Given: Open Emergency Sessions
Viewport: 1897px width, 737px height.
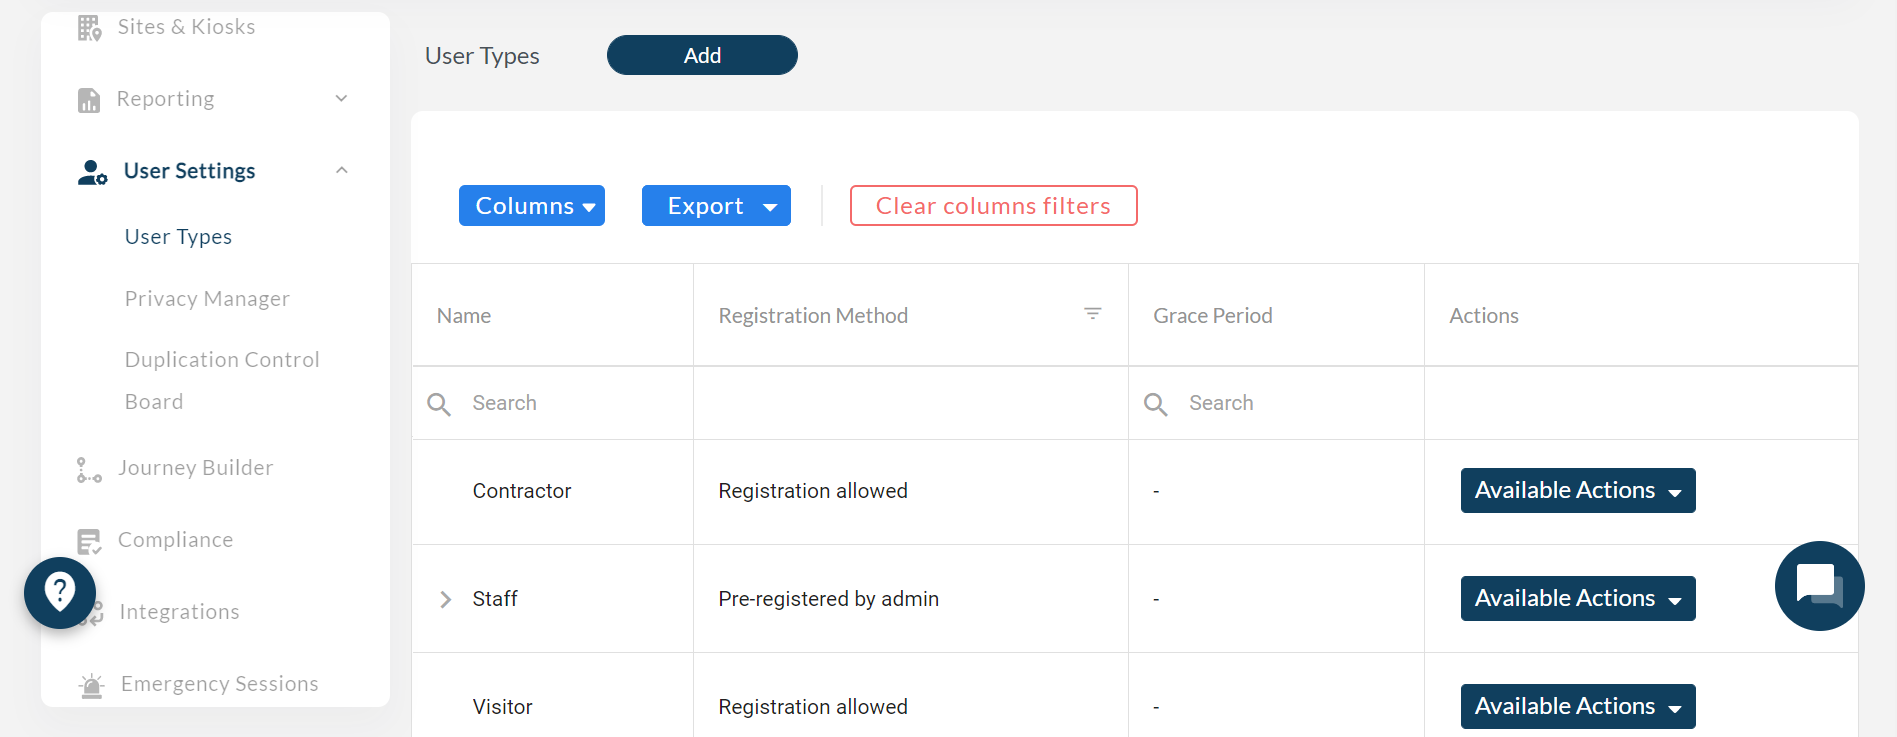Looking at the screenshot, I should pyautogui.click(x=220, y=684).
